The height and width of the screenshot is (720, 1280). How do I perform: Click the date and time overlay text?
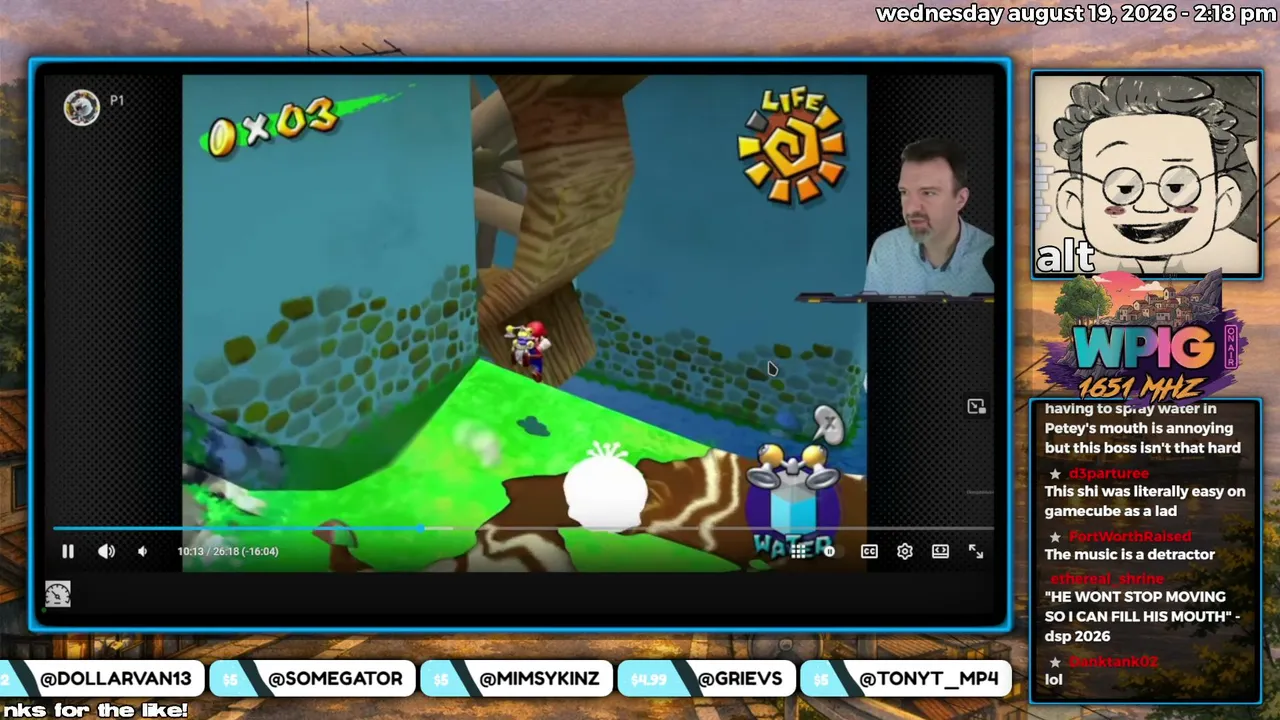[1076, 13]
